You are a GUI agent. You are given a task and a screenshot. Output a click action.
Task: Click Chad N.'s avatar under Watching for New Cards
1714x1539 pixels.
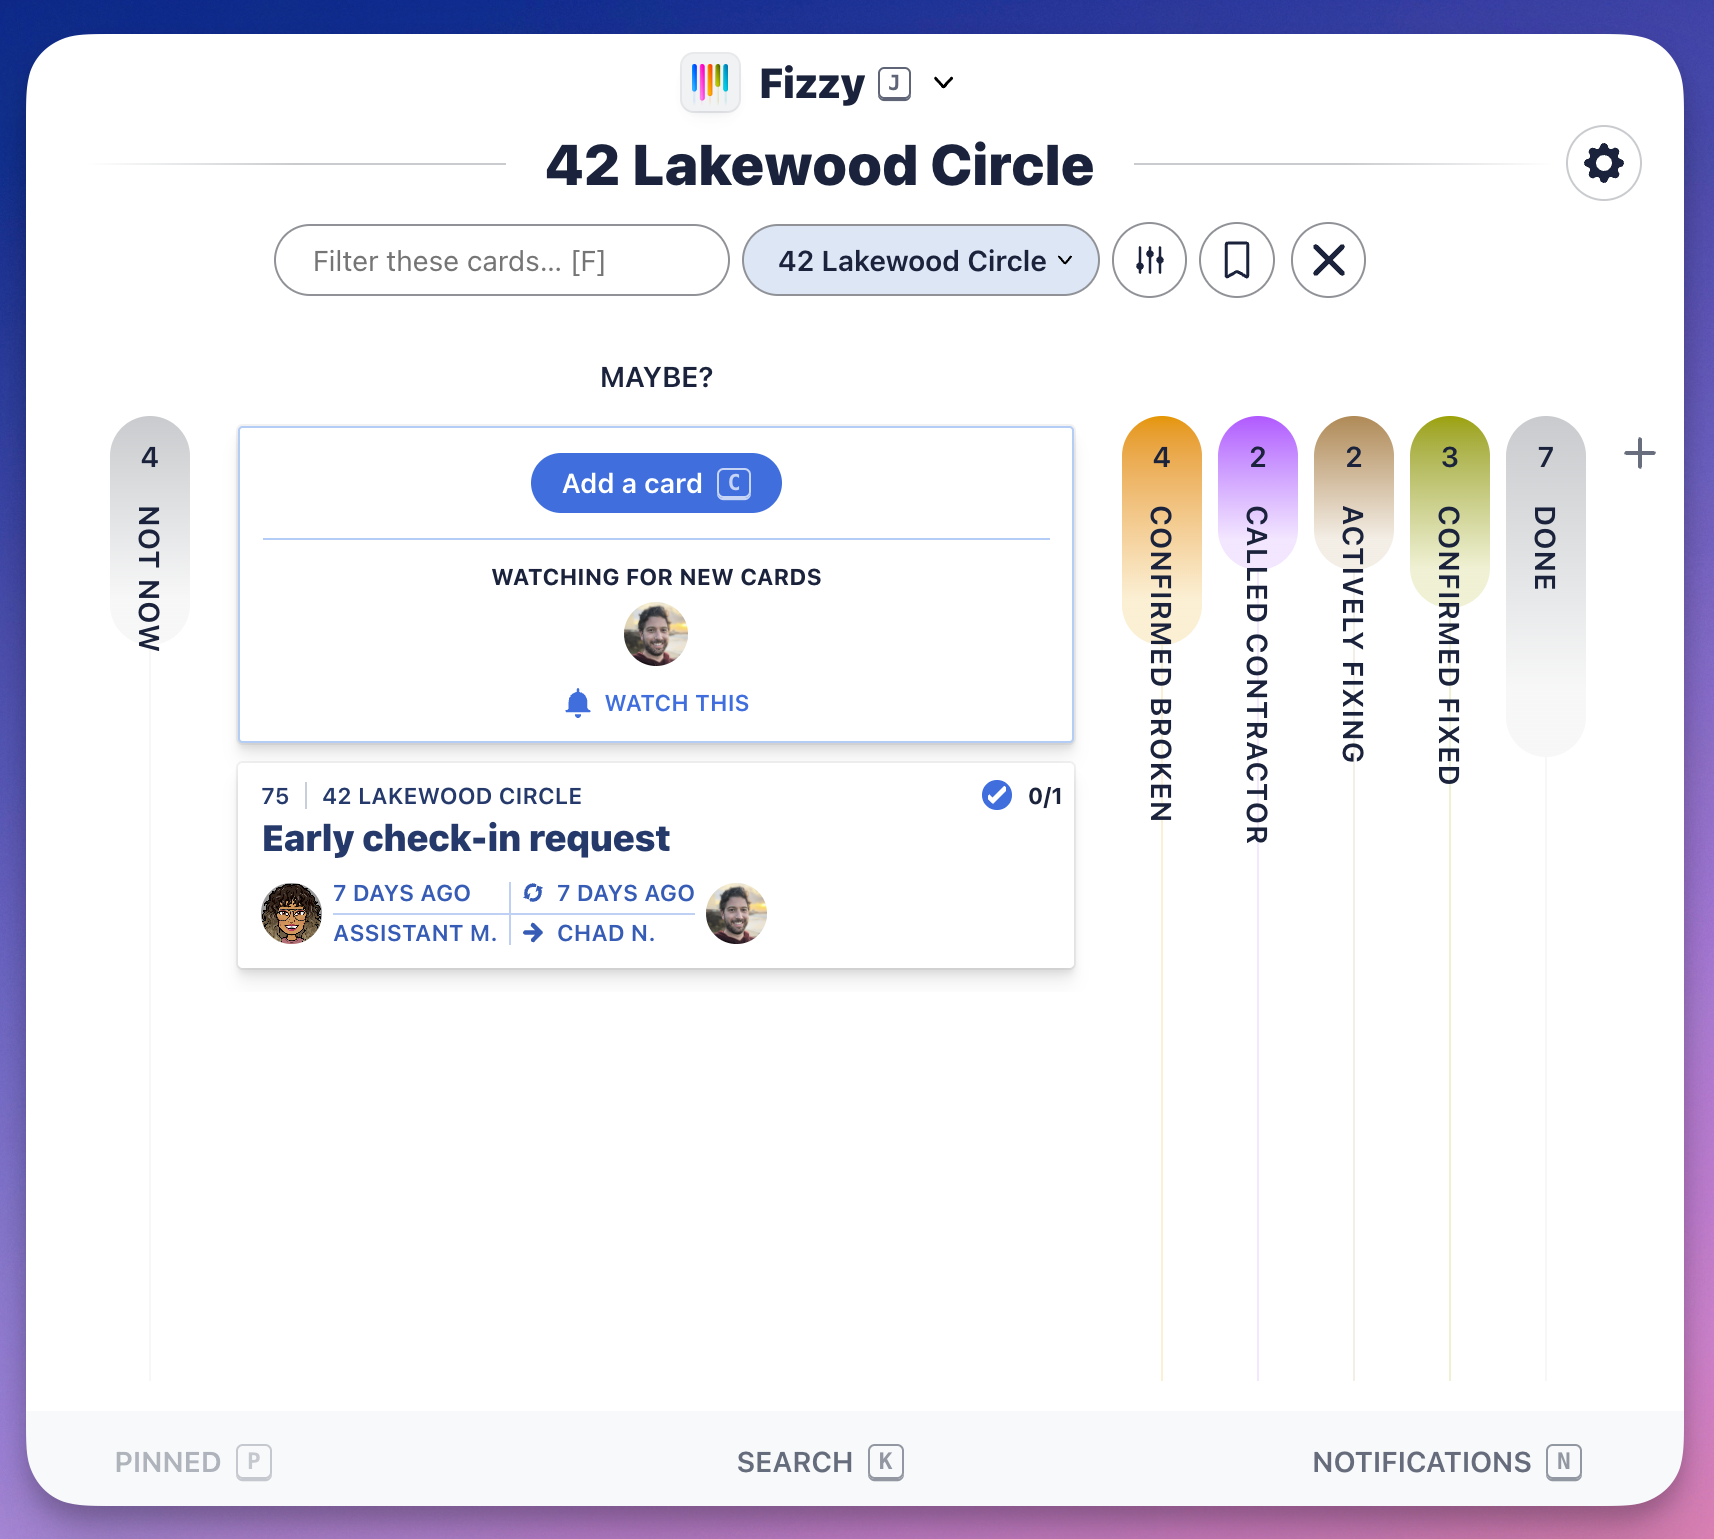pos(655,634)
